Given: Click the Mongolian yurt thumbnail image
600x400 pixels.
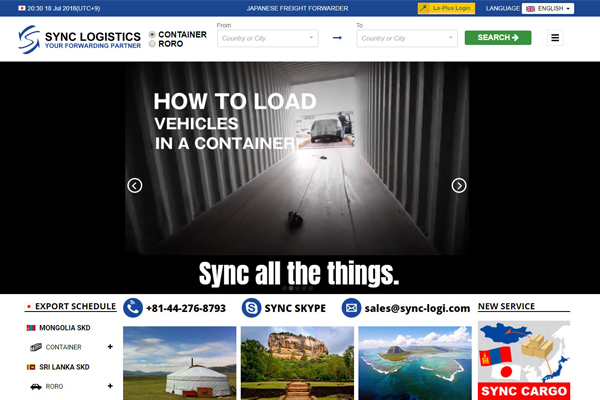Looking at the screenshot, I should click(x=180, y=362).
